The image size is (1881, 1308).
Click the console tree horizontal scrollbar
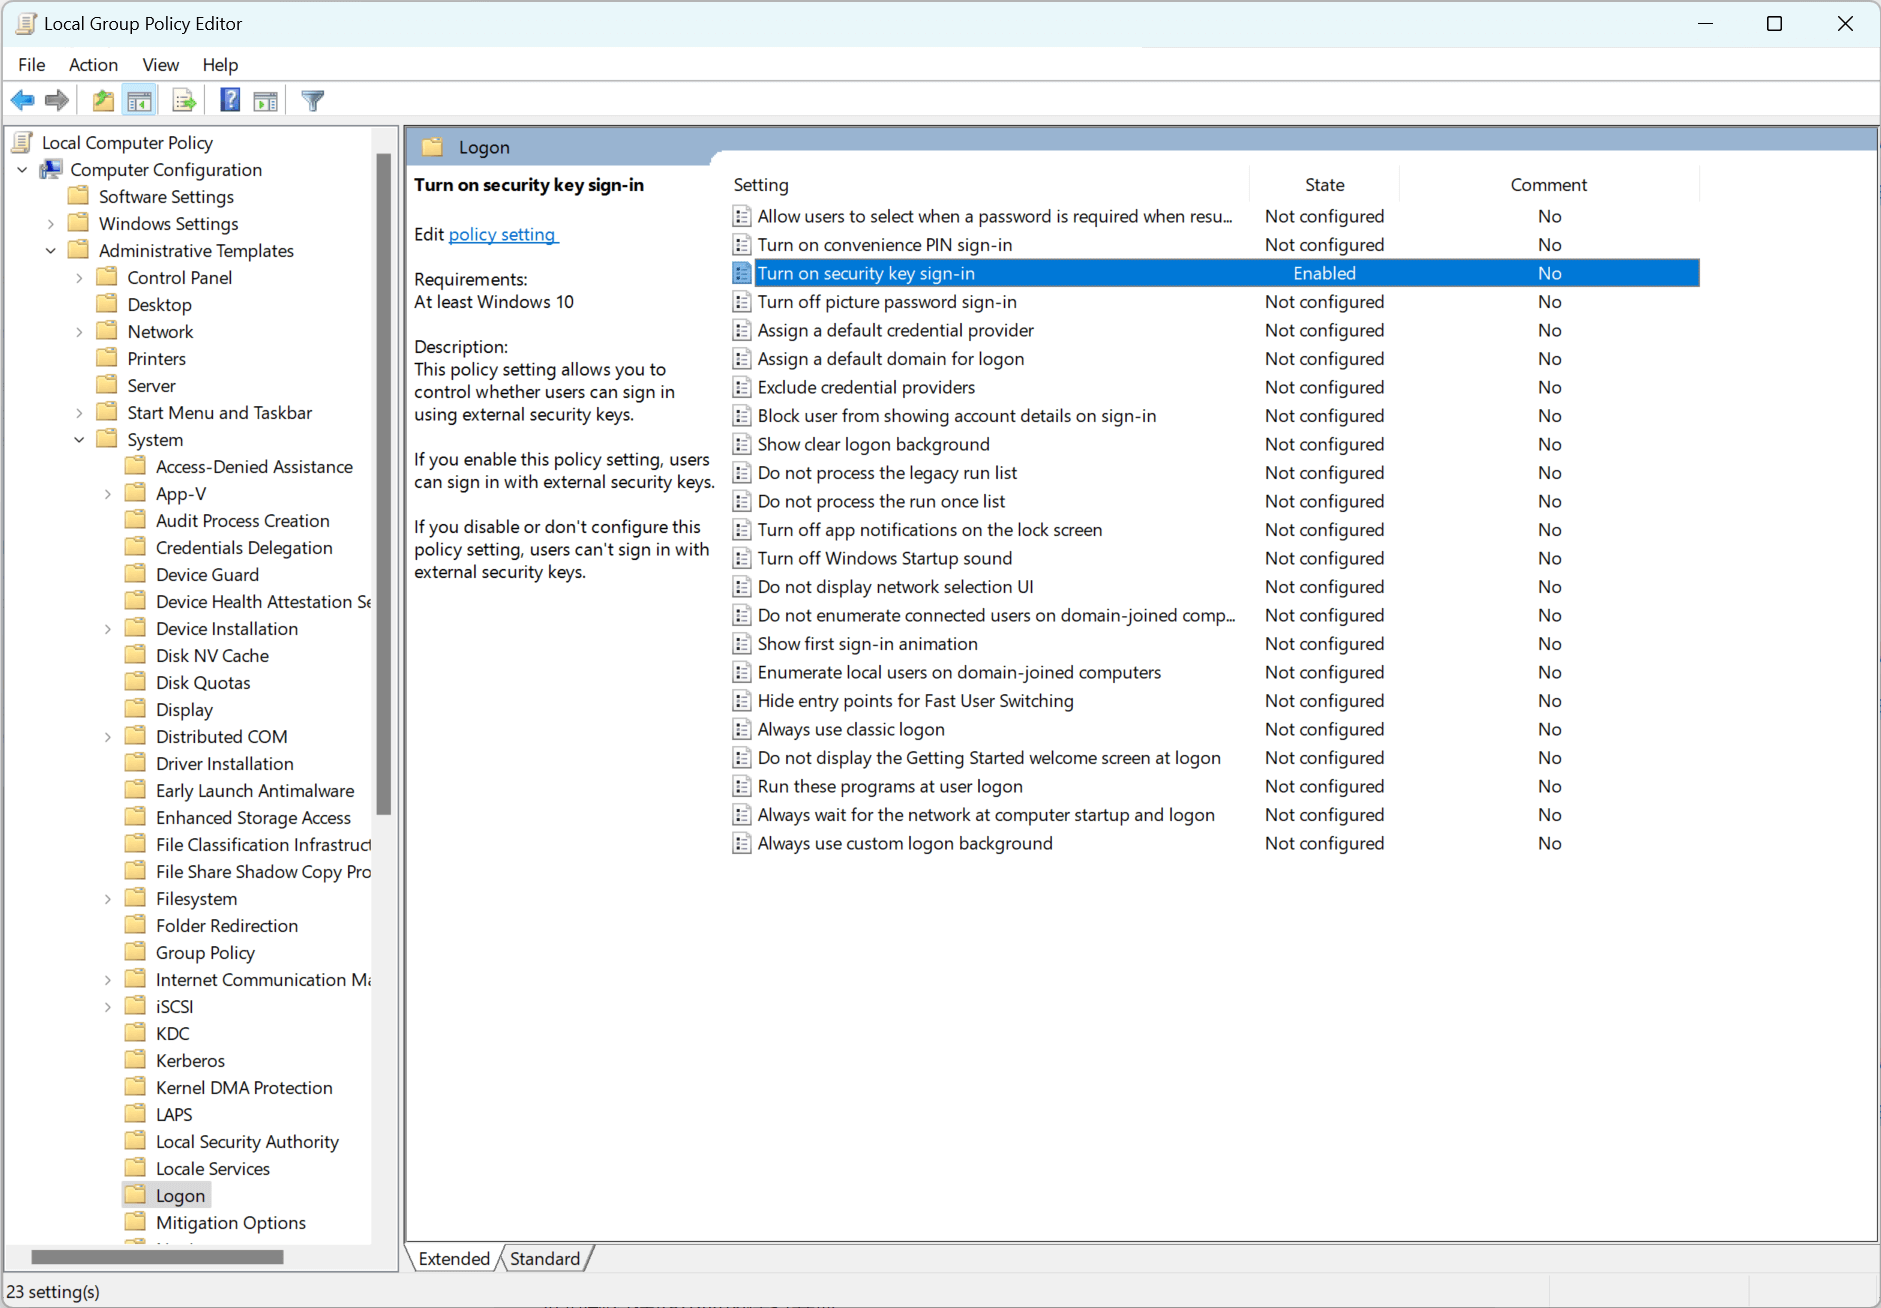[157, 1257]
